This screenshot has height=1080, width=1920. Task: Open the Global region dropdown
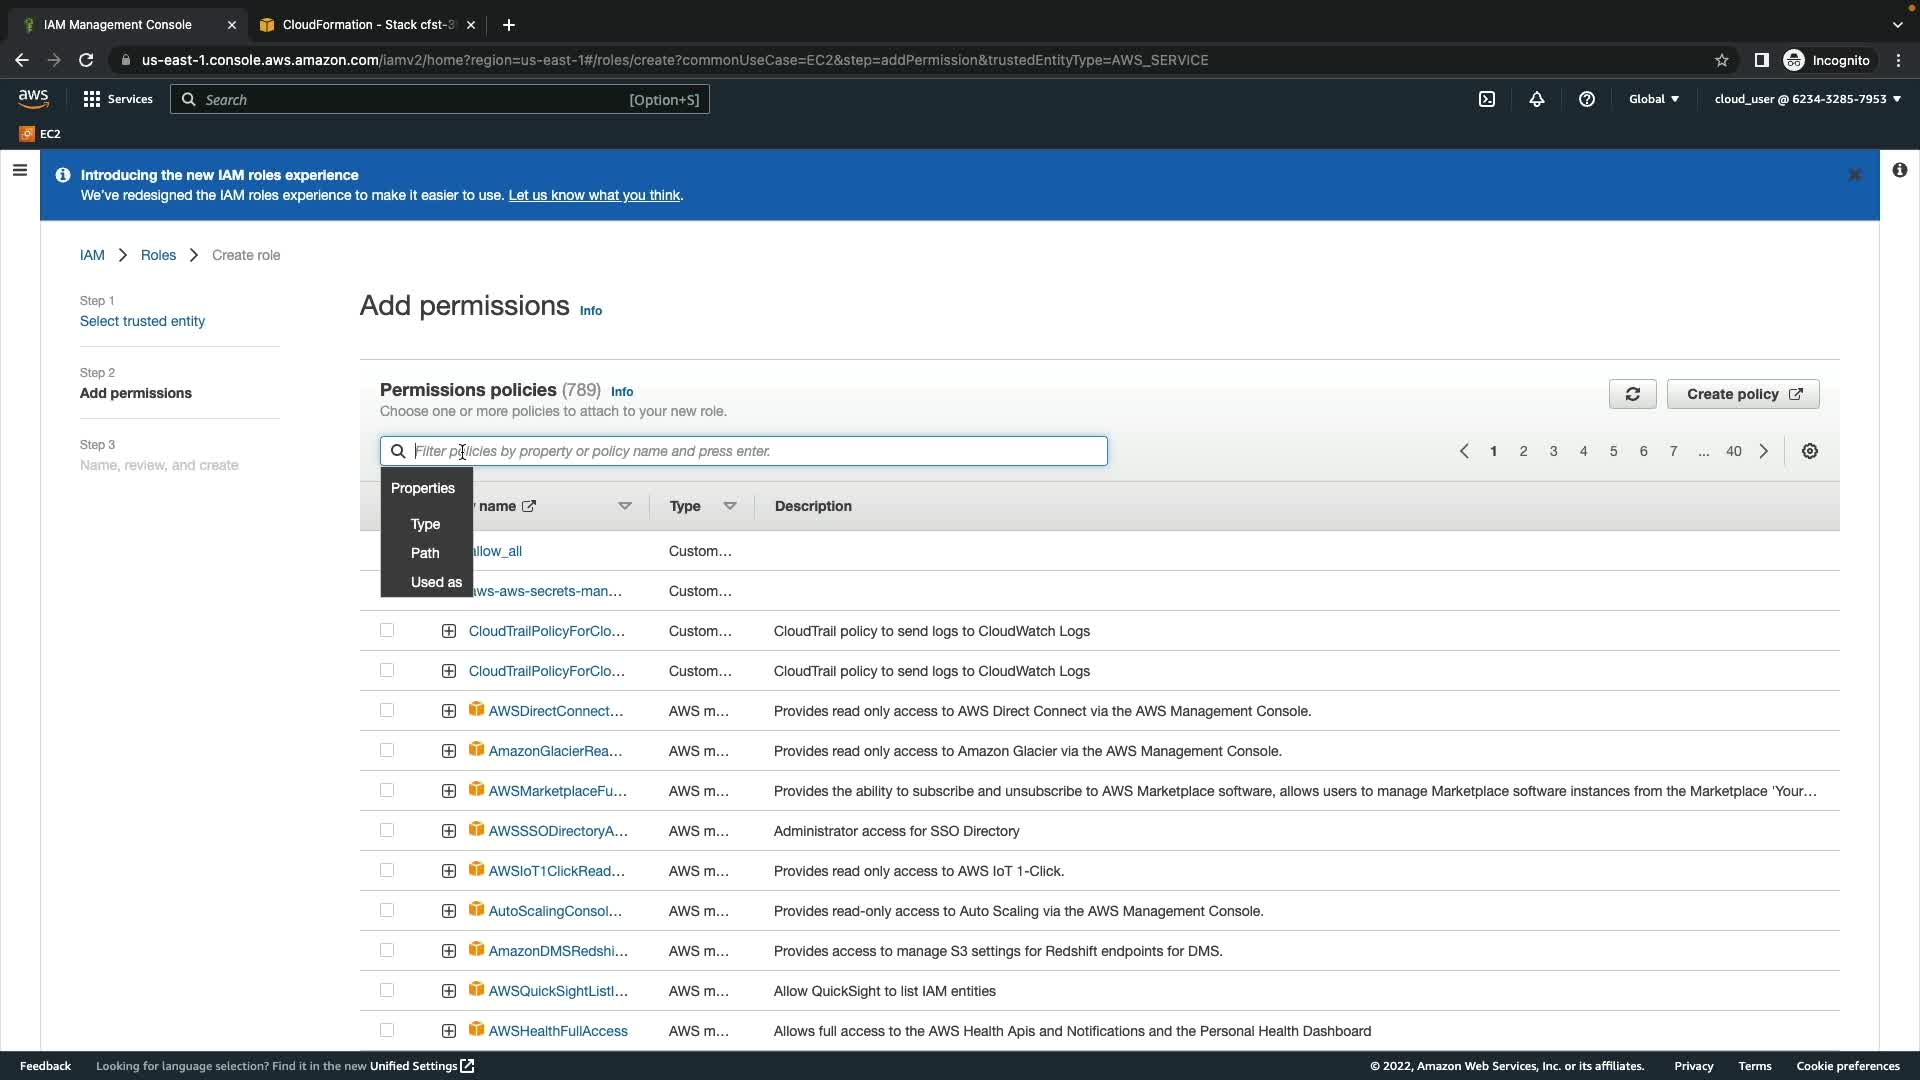1654,99
